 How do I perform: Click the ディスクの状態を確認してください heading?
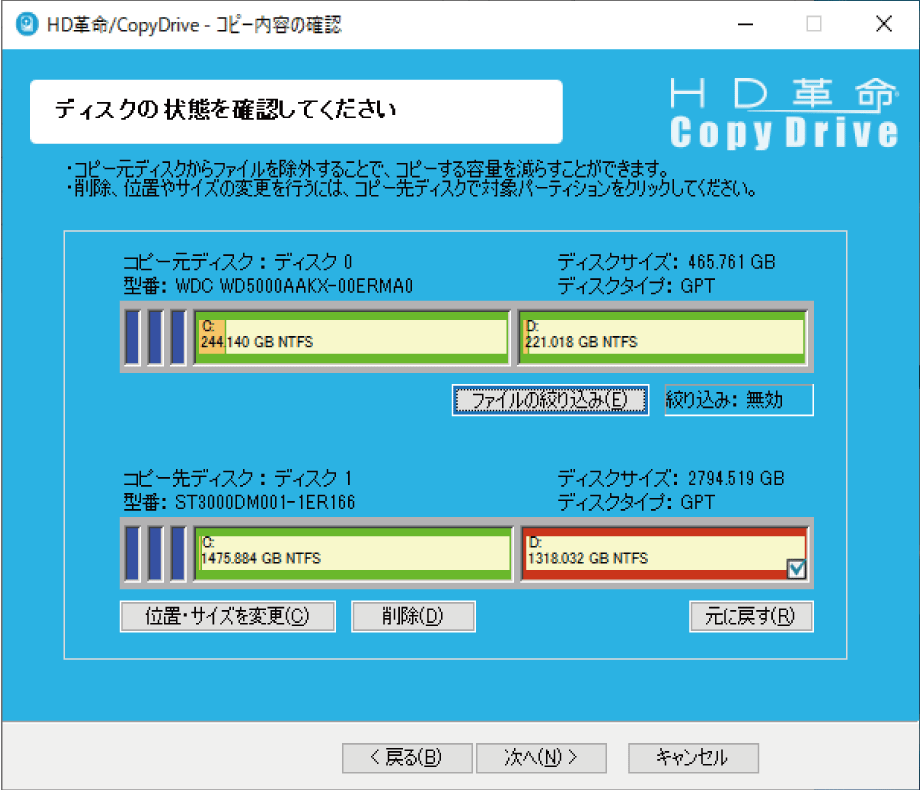(226, 110)
